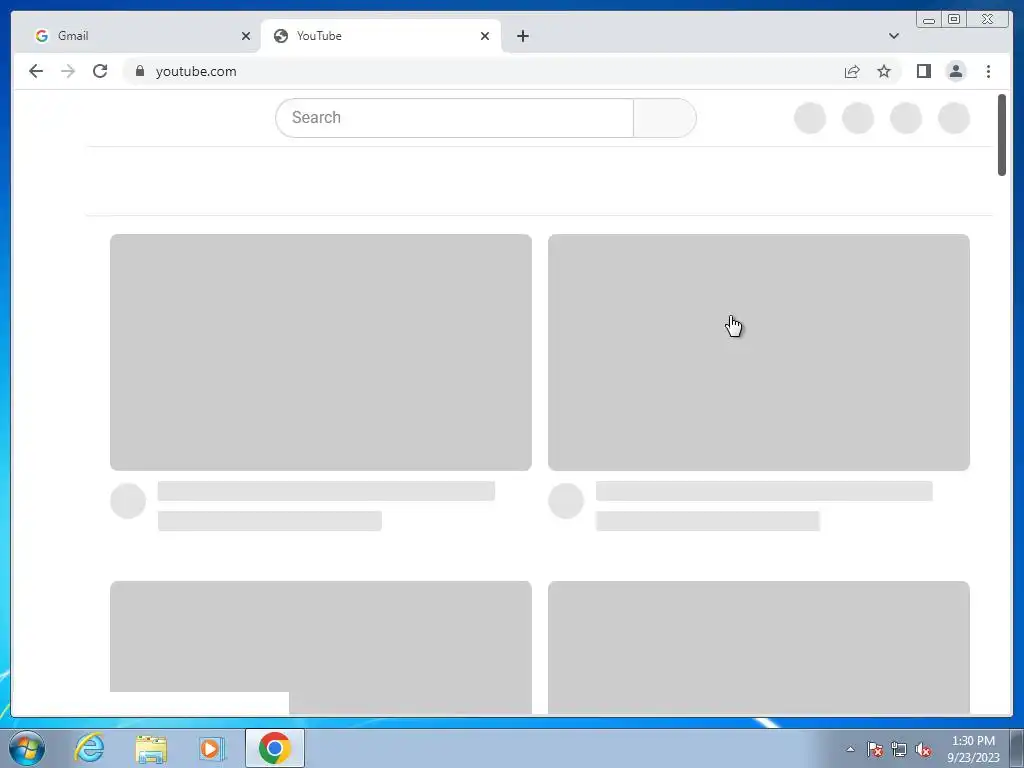The width and height of the screenshot is (1024, 768).
Task: Share this page icon in address bar
Action: [852, 71]
